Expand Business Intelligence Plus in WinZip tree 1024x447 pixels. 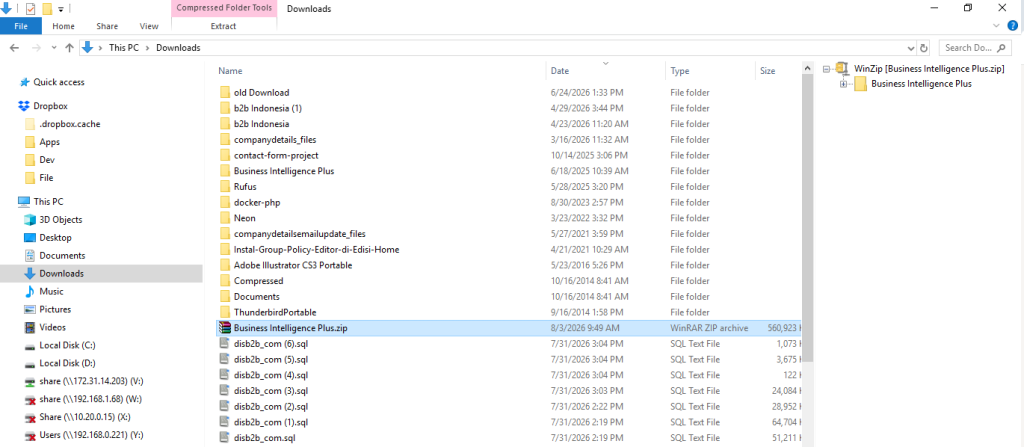(x=843, y=84)
